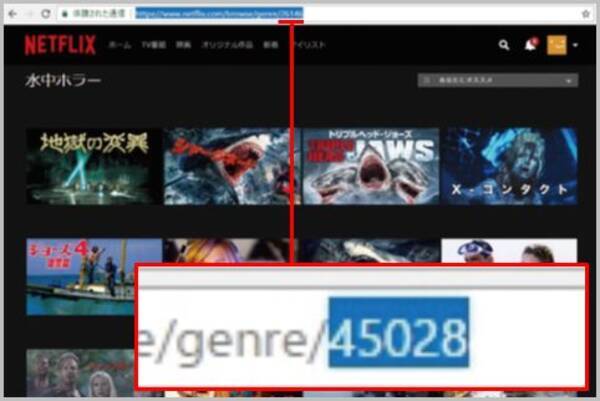This screenshot has height=401, width=600.
Task: Click the 水中ホラー genre title
Action: click(x=63, y=80)
